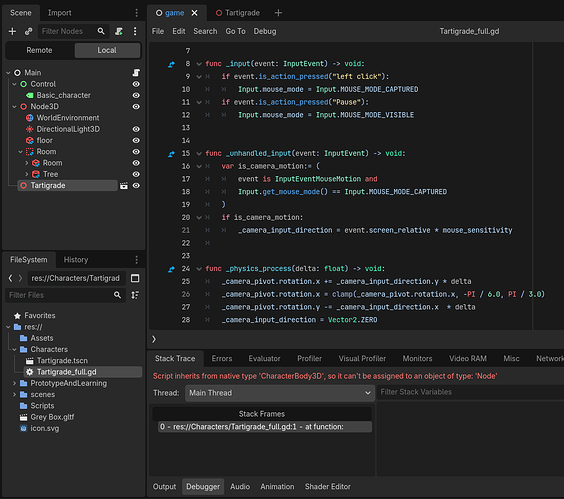Toggle visibility of floor node
This screenshot has width=564, height=499.
136,140
